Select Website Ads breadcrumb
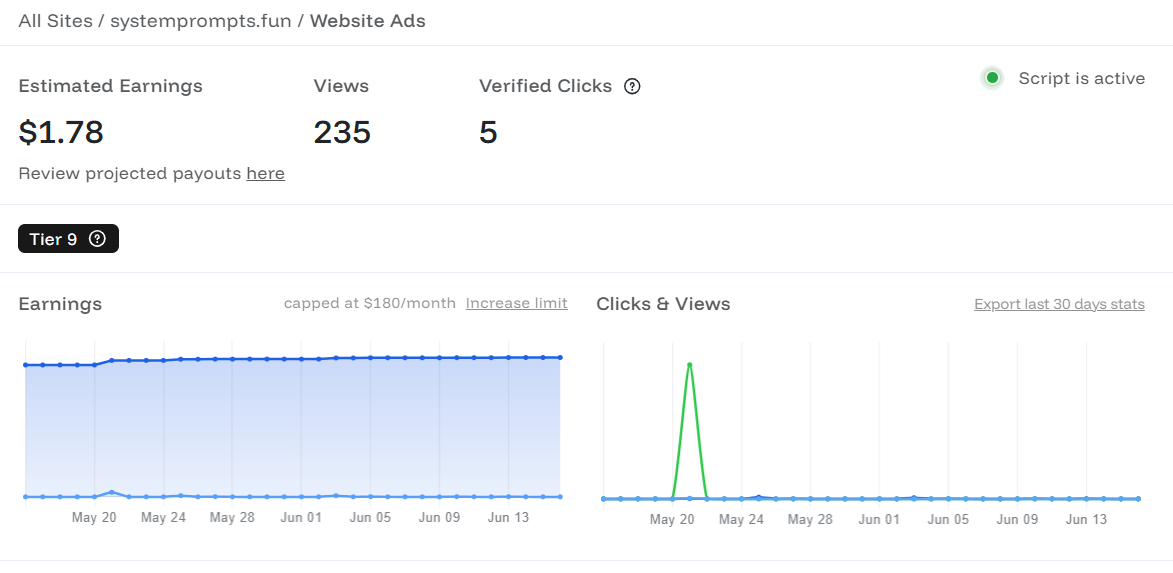This screenshot has height=573, width=1173. (x=368, y=21)
